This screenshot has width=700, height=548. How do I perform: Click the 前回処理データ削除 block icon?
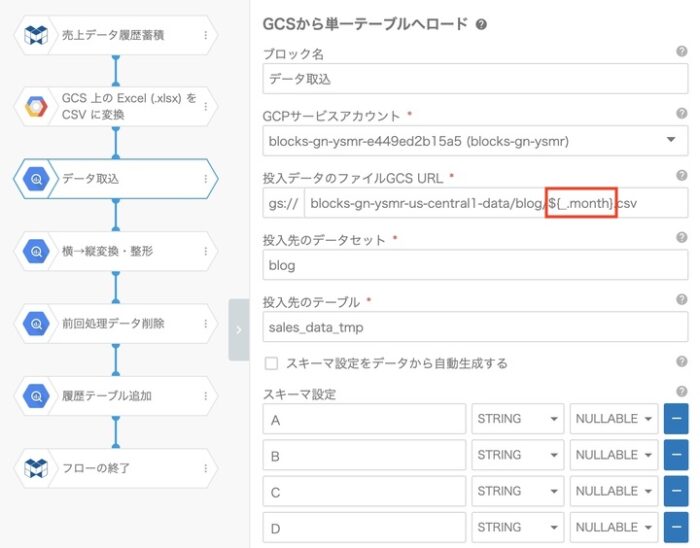point(36,324)
